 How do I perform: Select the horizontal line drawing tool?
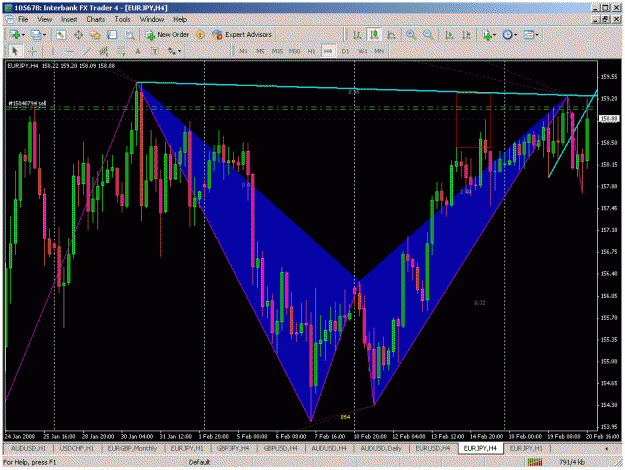point(69,51)
